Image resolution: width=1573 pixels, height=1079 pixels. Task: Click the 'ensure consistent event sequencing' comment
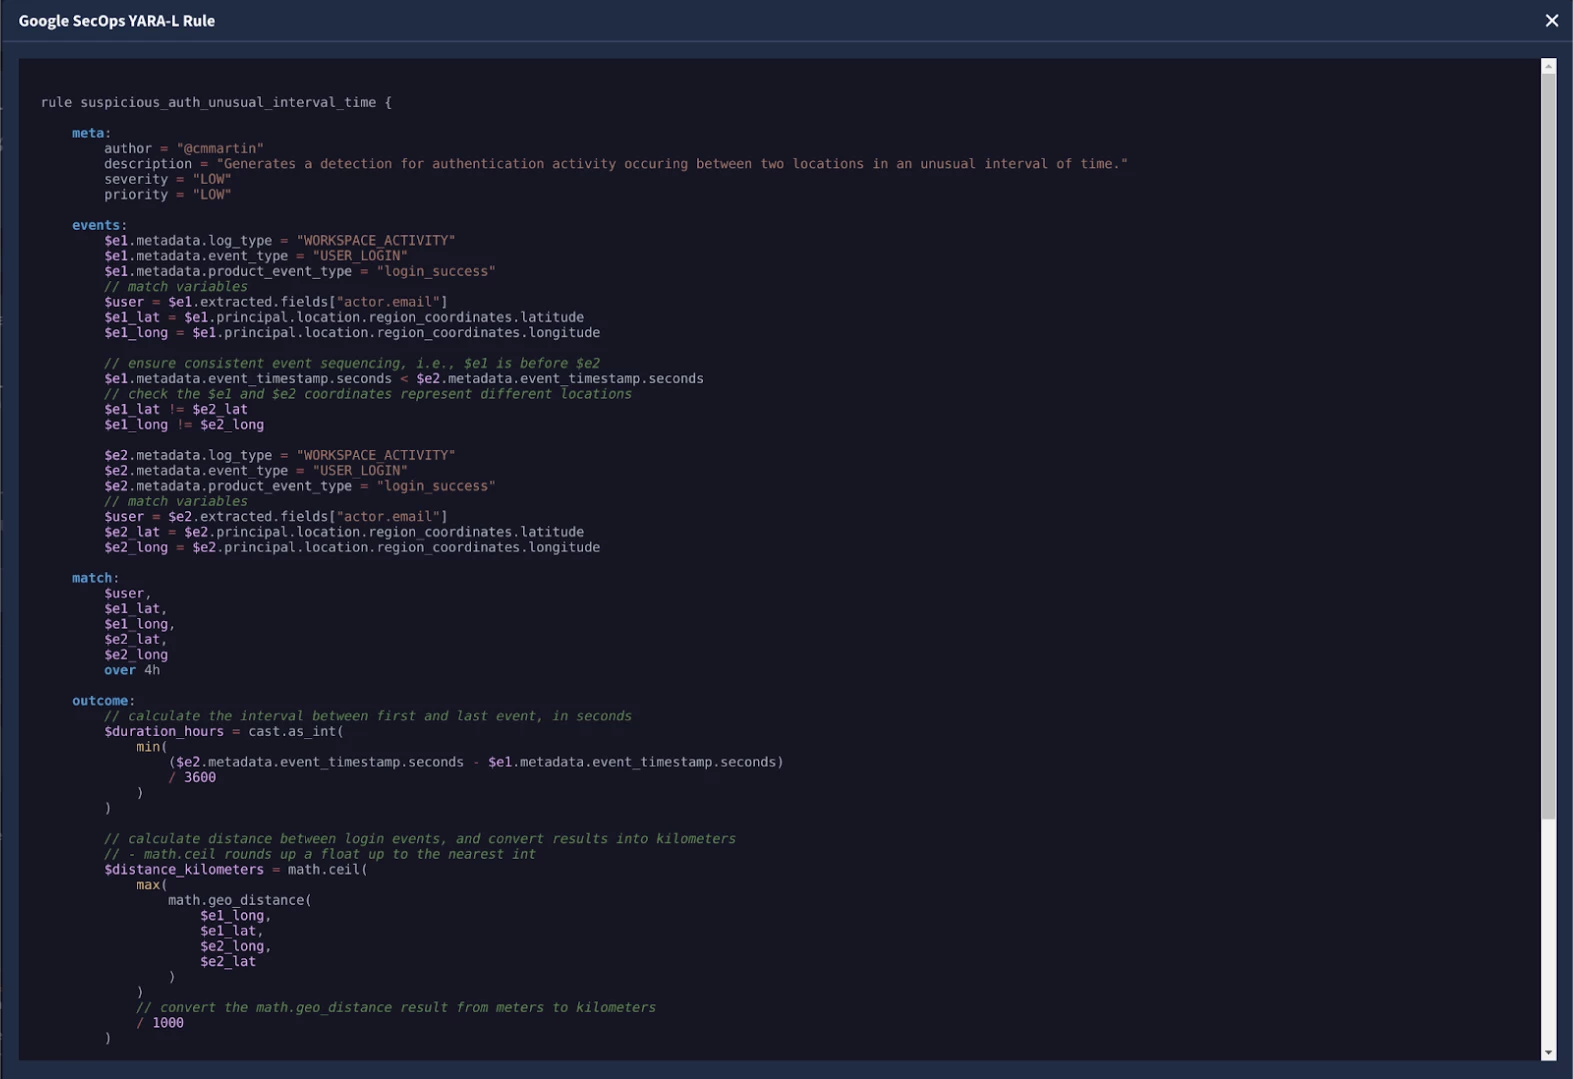click(352, 363)
